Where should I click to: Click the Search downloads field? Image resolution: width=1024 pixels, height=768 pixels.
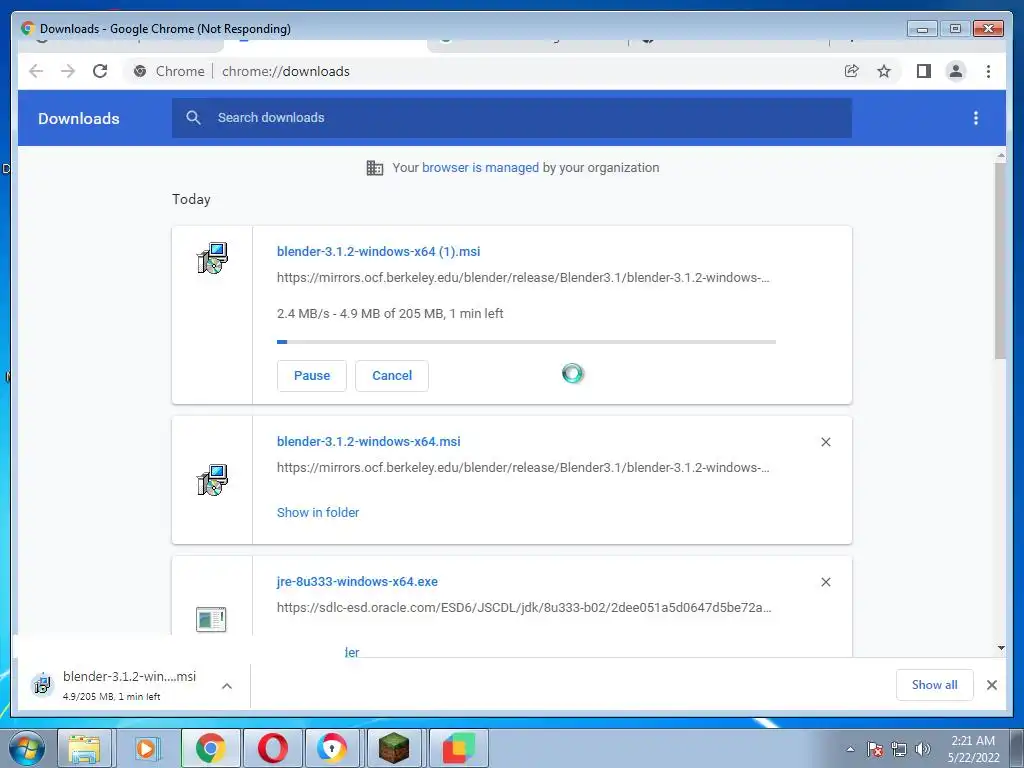pos(512,118)
